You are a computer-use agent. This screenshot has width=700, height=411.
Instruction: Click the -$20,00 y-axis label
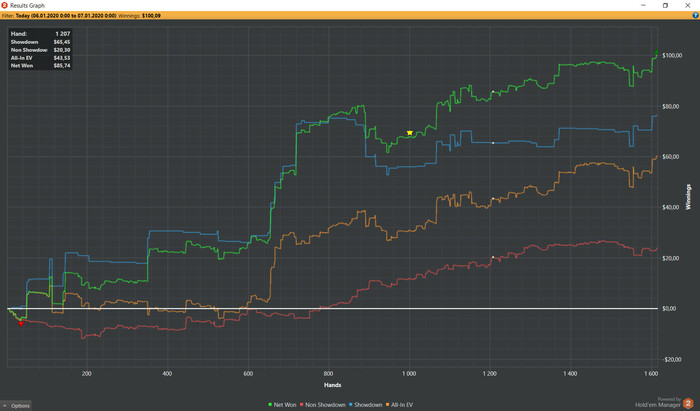(x=671, y=359)
